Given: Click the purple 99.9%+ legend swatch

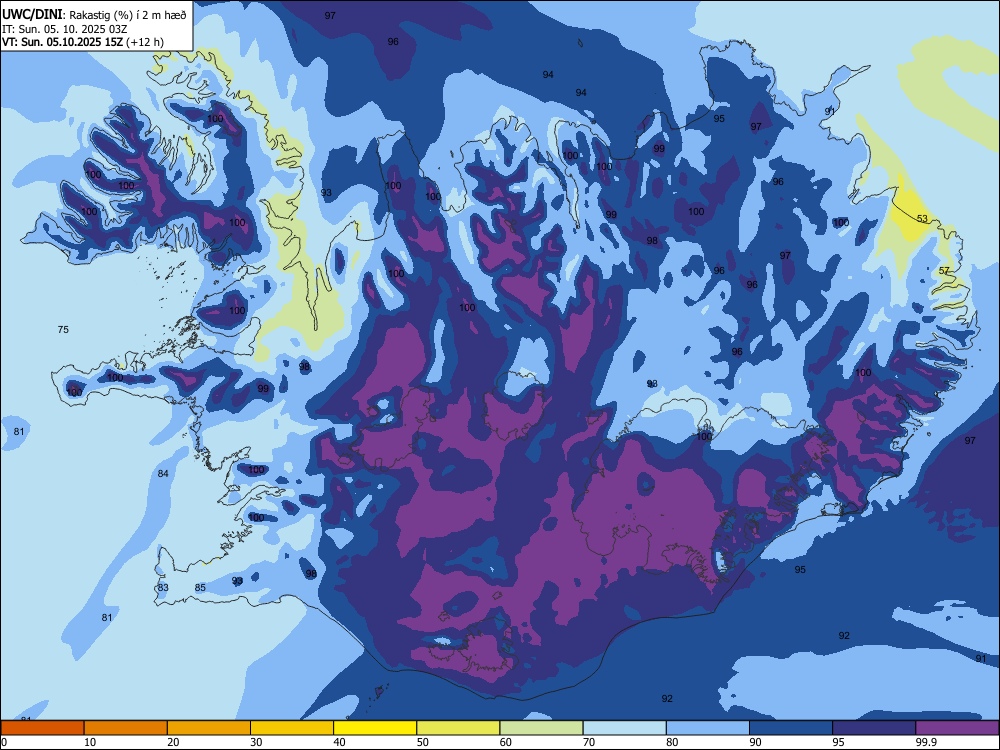Looking at the screenshot, I should click(957, 728).
